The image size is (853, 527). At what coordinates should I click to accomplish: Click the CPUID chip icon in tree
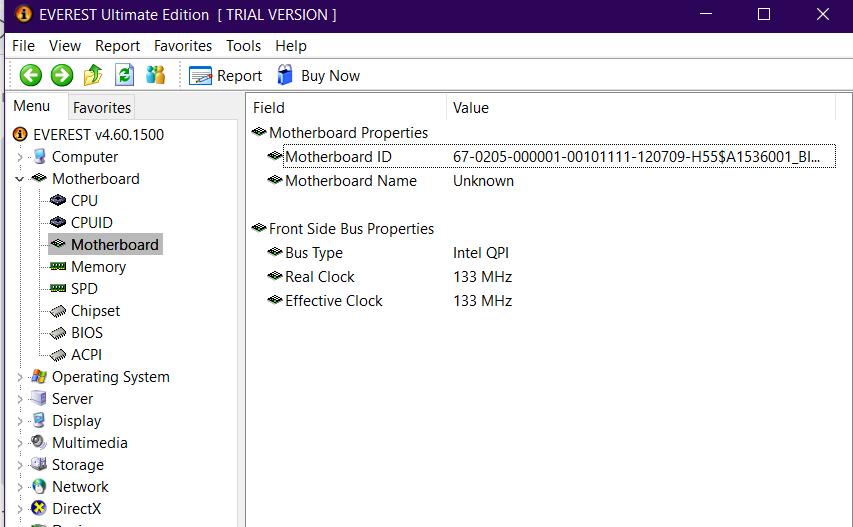[x=58, y=222]
